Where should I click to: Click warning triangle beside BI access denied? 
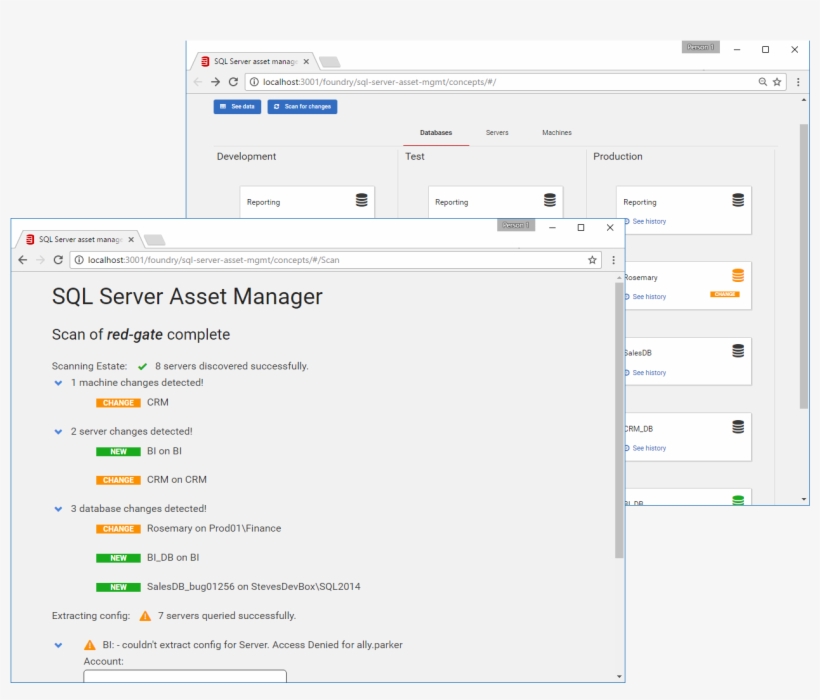pos(90,645)
